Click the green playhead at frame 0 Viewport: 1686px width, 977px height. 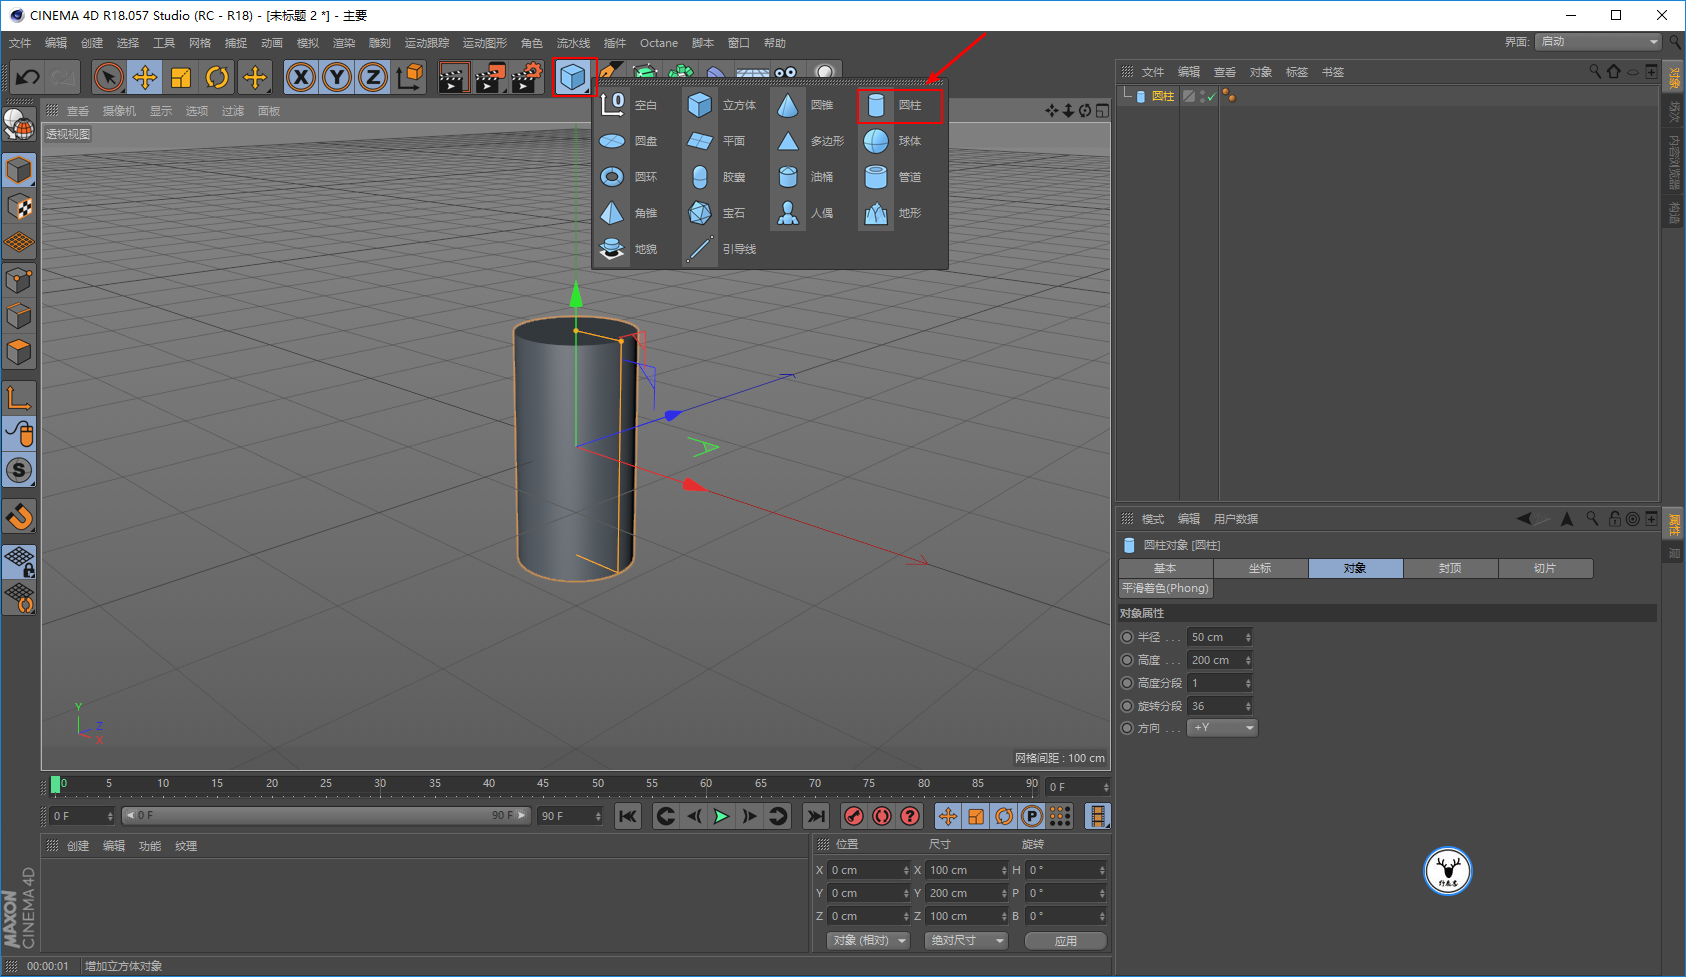pyautogui.click(x=55, y=784)
